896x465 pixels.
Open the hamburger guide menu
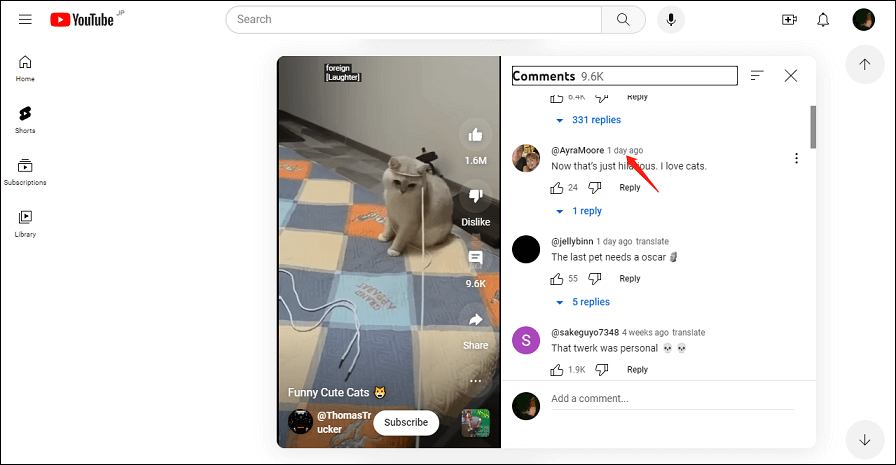coord(25,19)
